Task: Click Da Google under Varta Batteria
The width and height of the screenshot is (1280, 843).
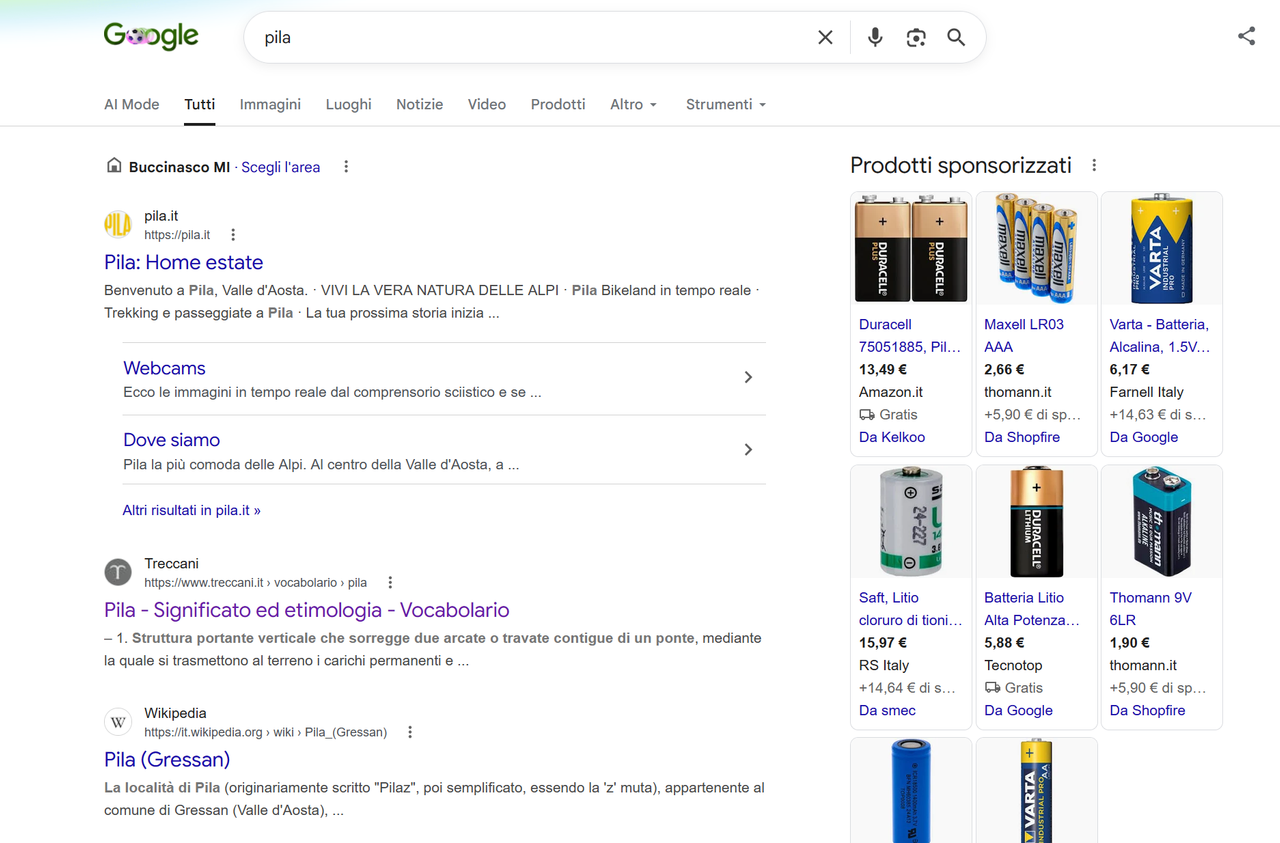Action: click(1144, 437)
